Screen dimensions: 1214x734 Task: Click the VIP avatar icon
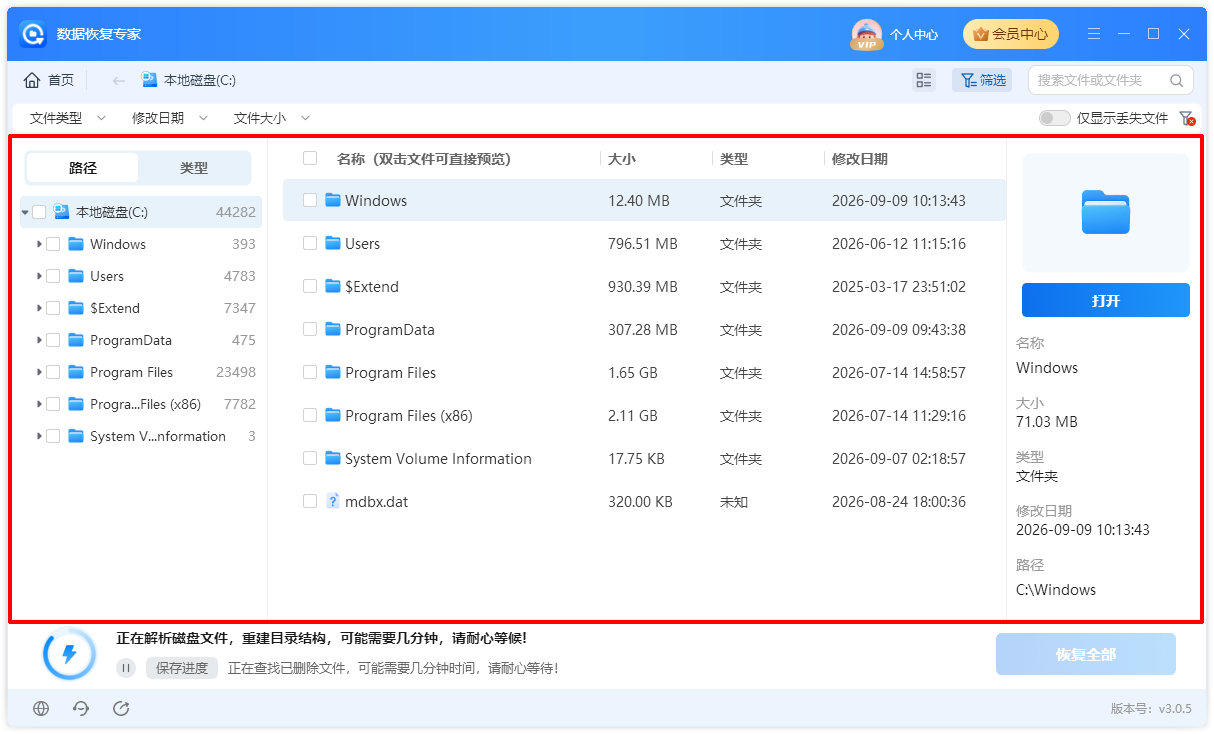click(x=867, y=34)
